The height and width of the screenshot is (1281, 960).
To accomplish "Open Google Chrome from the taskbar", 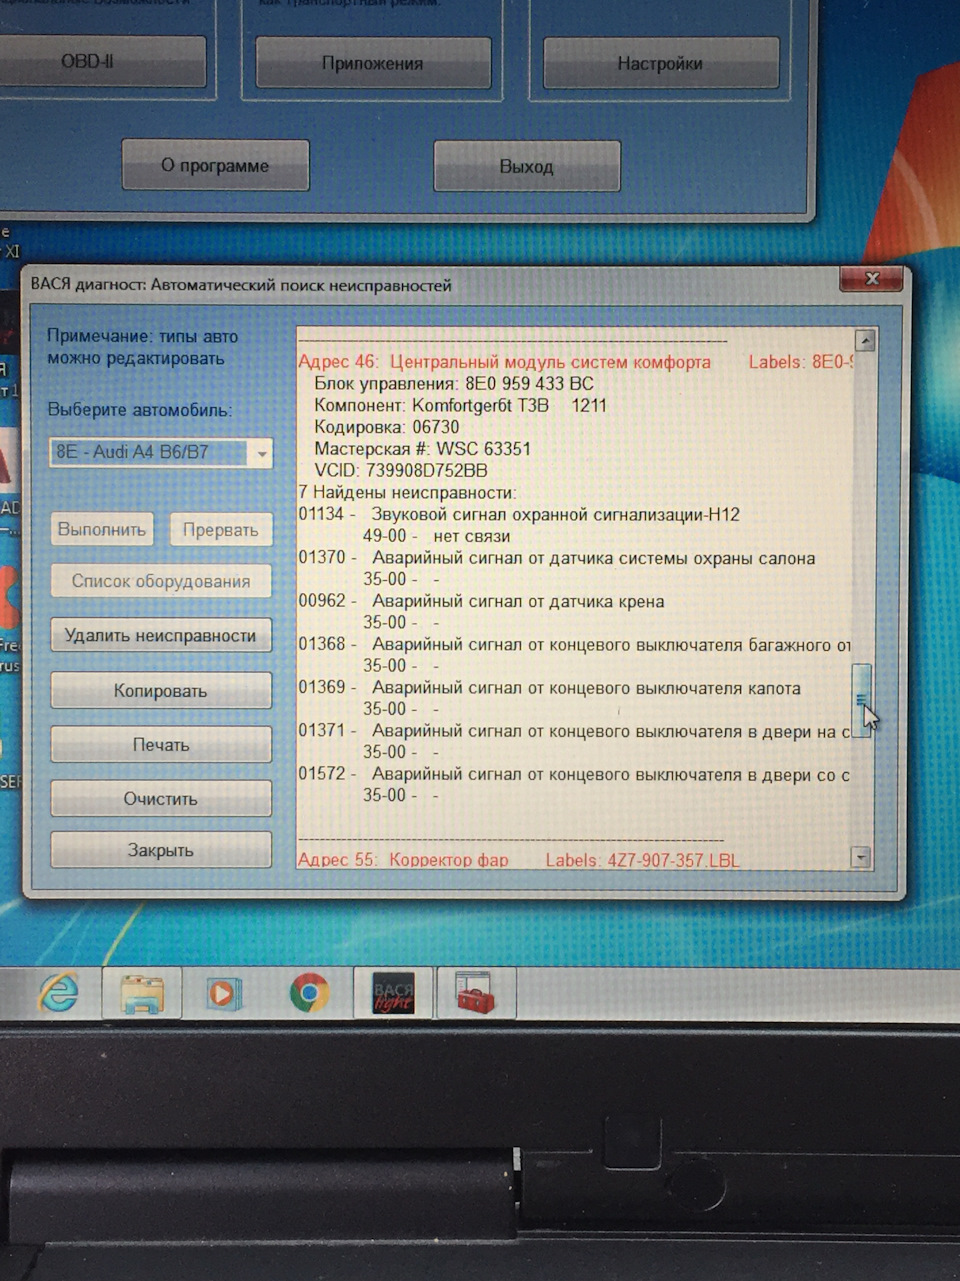I will [310, 993].
